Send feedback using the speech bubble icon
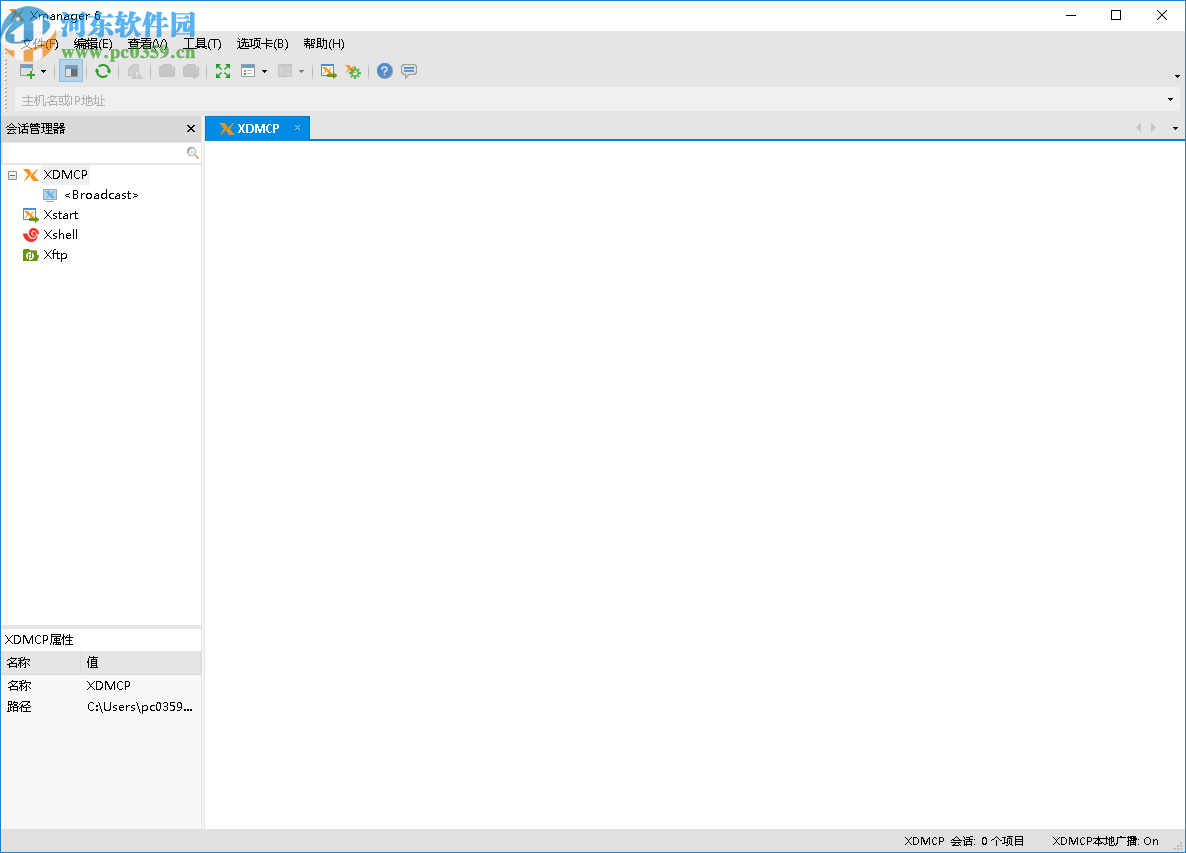 pyautogui.click(x=408, y=71)
